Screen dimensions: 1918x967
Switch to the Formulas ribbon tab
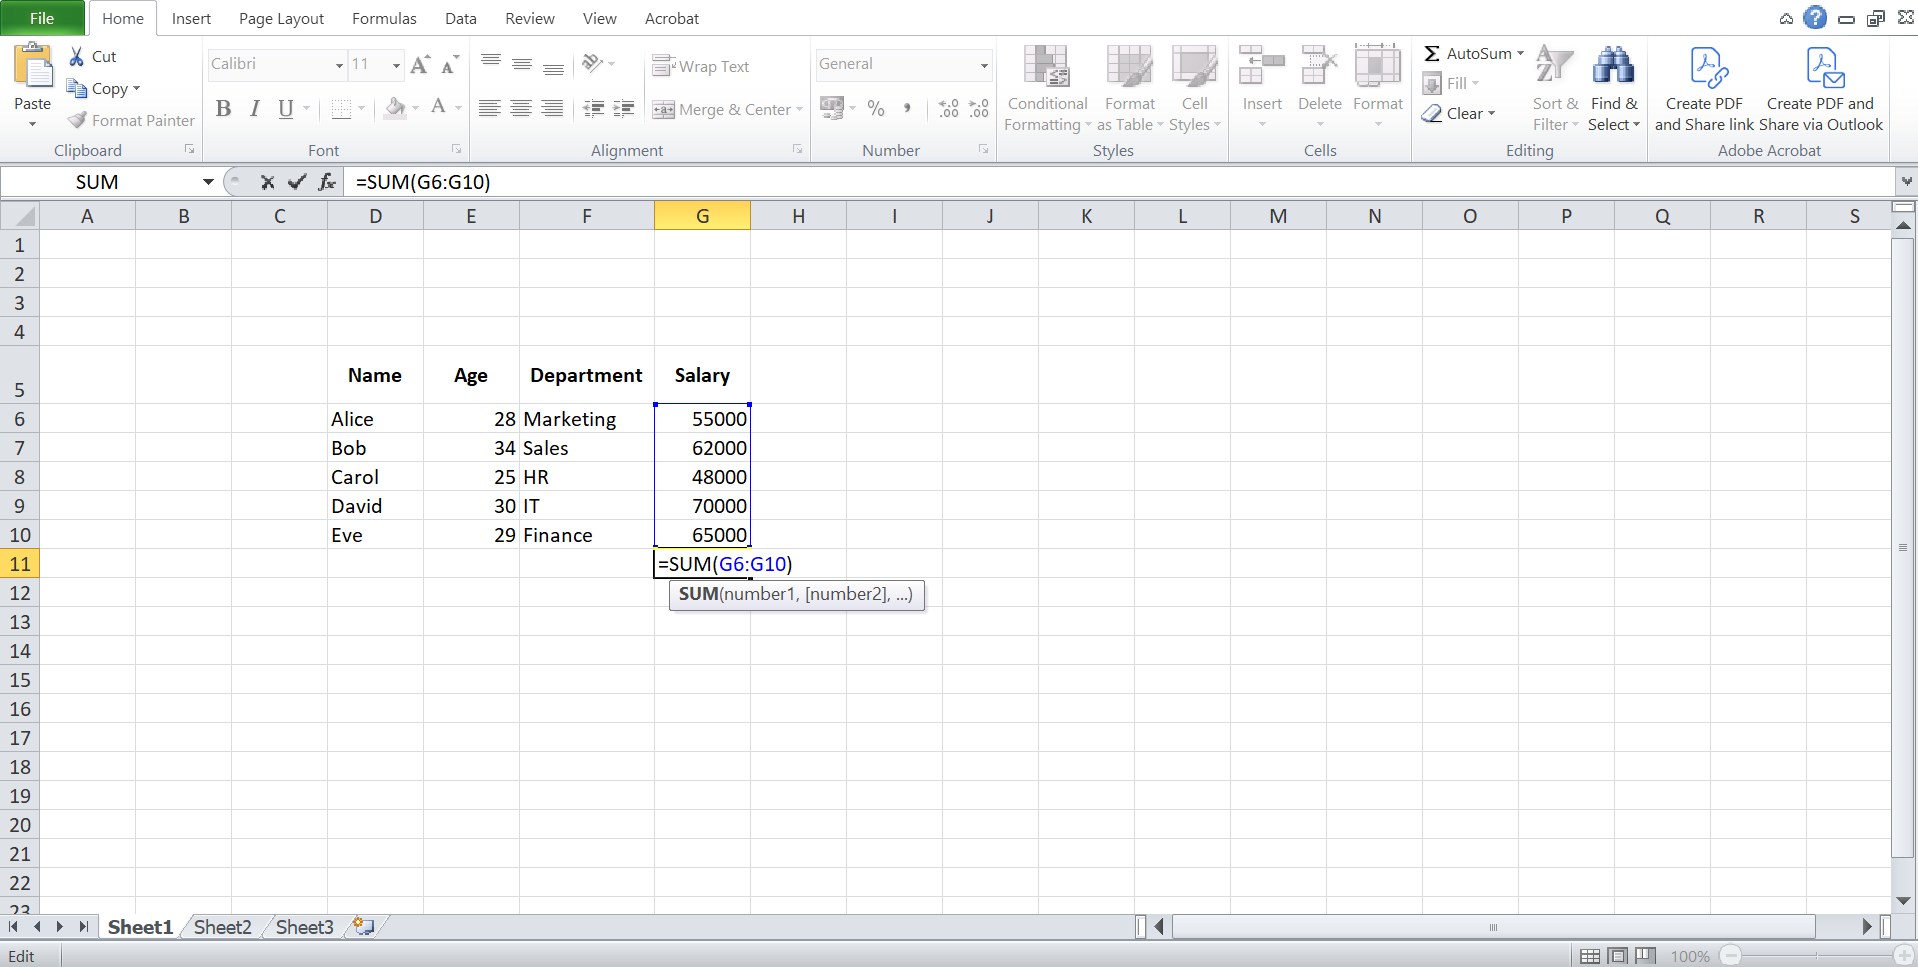(384, 18)
